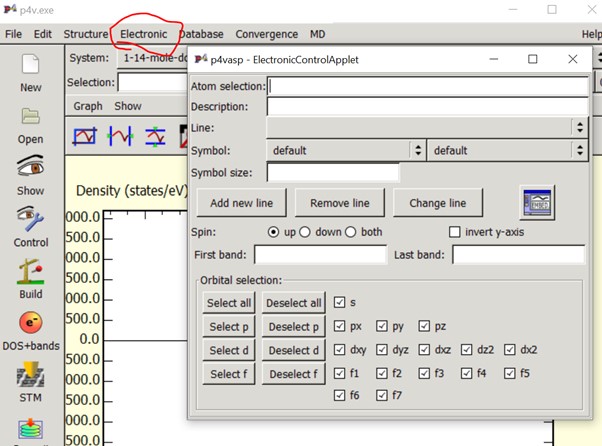Toggle the f1 orbital checkbox

click(x=339, y=373)
